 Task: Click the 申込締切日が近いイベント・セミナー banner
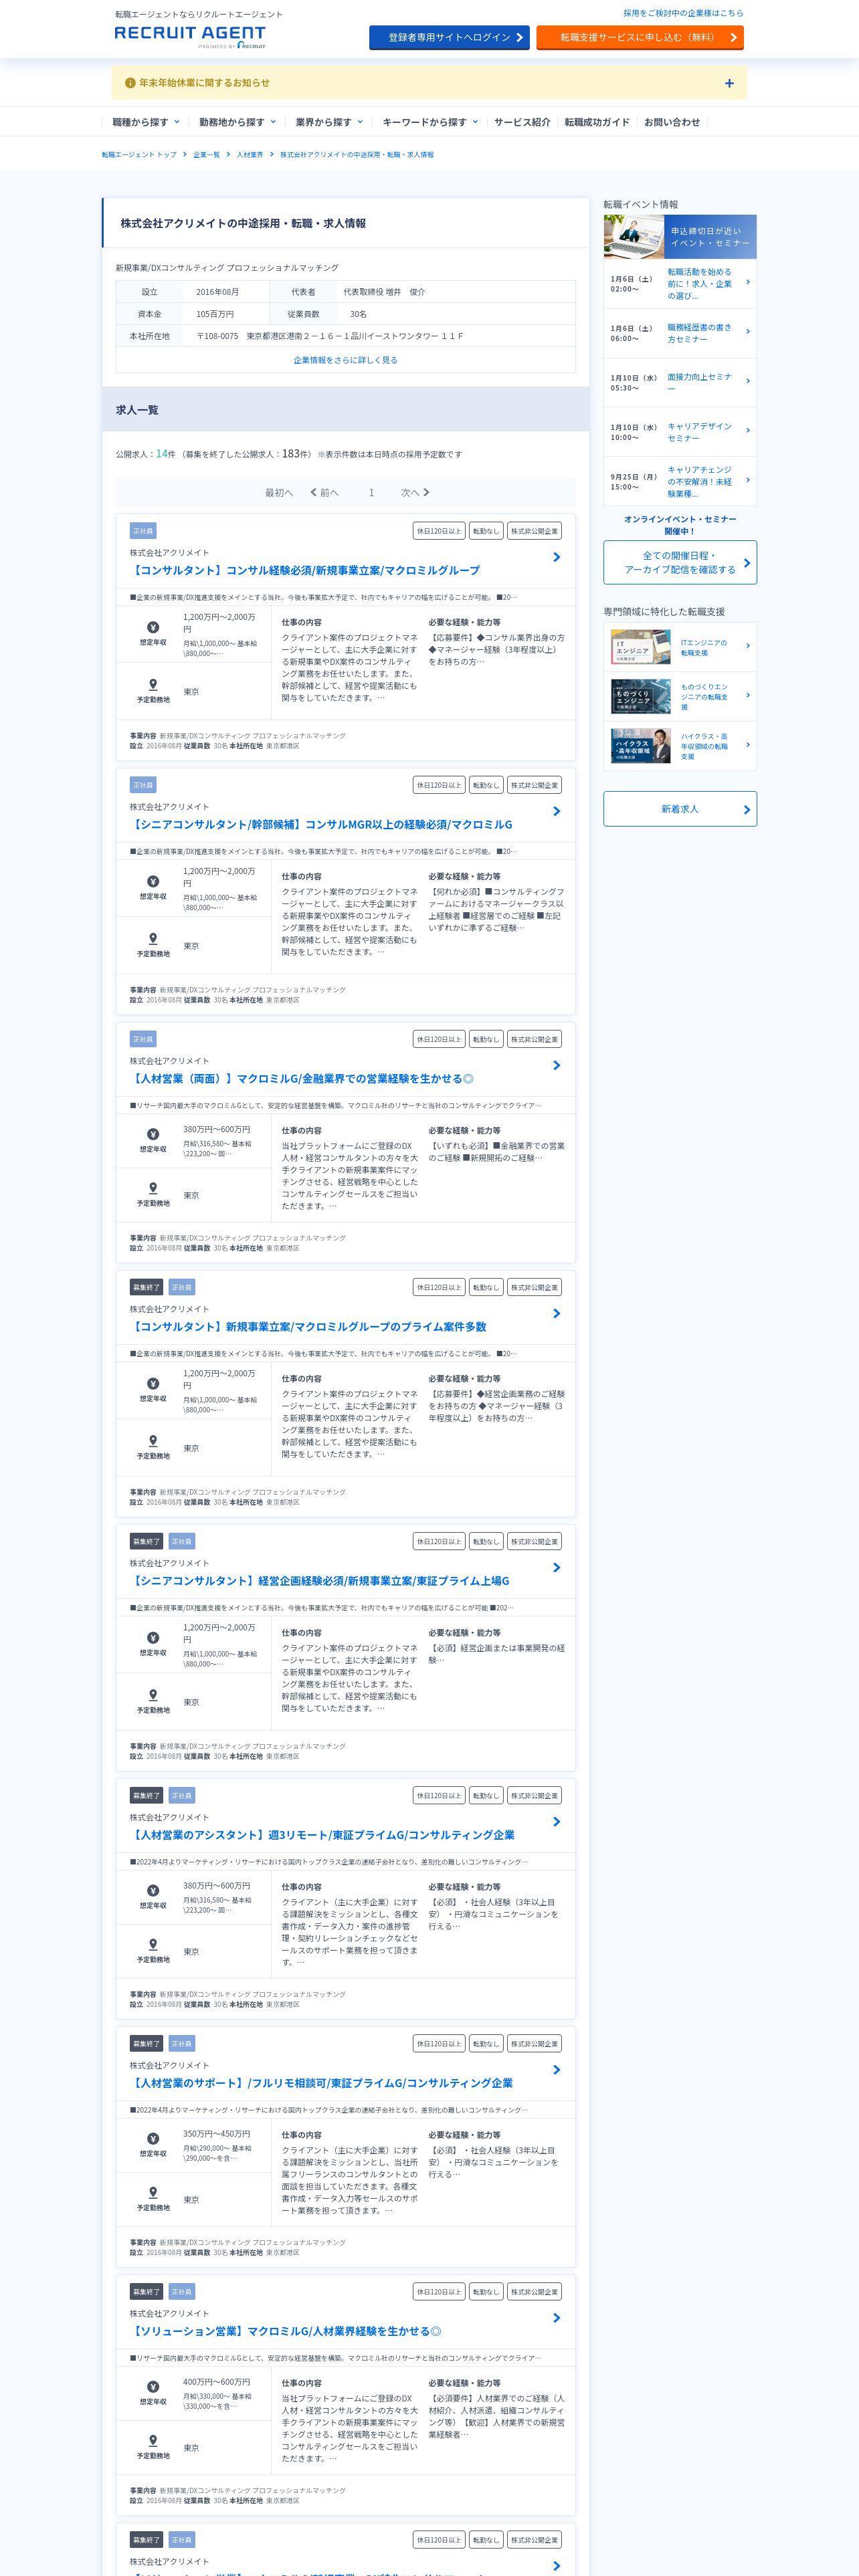(x=680, y=237)
